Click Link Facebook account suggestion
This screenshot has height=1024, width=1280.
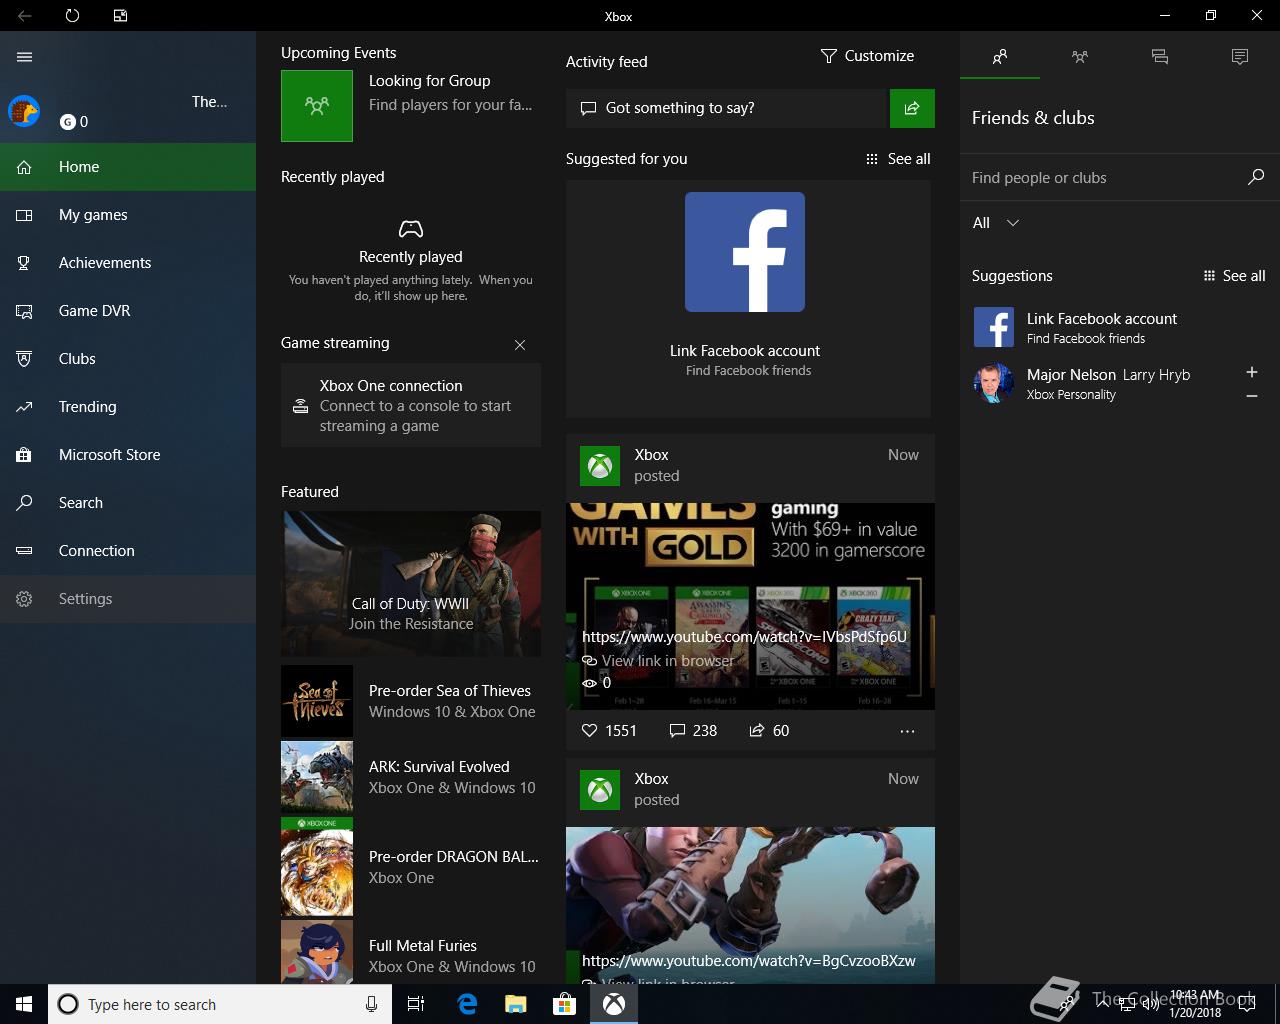pyautogui.click(x=1120, y=327)
